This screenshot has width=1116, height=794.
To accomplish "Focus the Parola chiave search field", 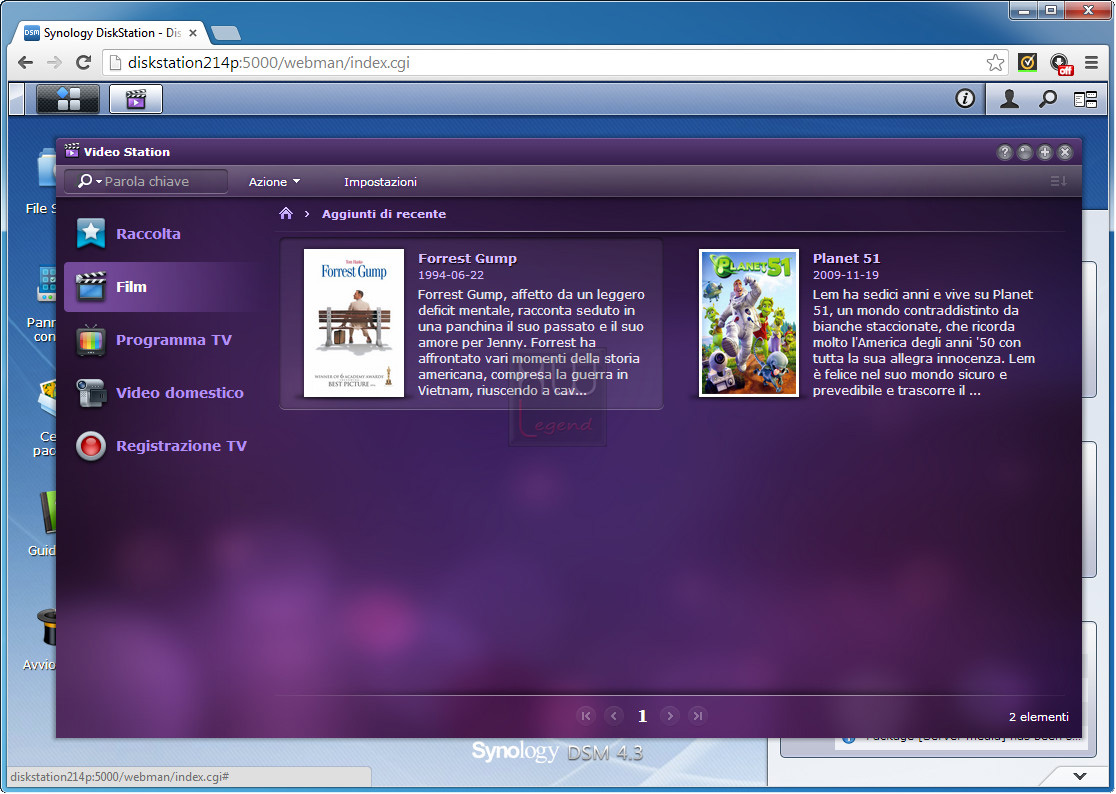I will coord(147,181).
